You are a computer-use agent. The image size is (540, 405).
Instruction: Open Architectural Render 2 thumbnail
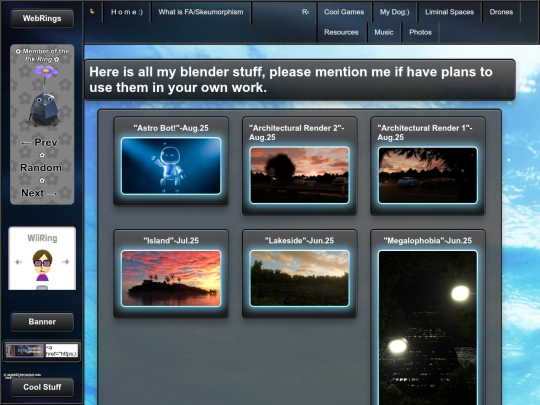click(x=300, y=175)
